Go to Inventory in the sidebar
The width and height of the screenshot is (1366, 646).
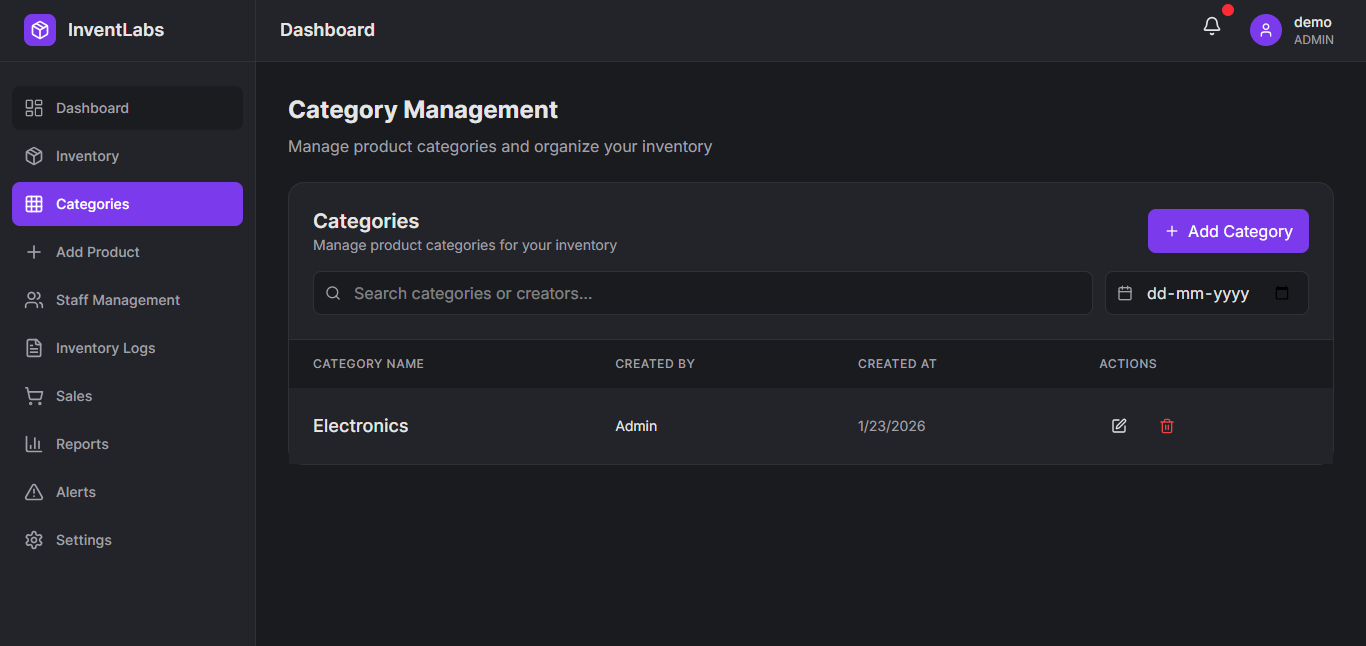pyautogui.click(x=87, y=156)
